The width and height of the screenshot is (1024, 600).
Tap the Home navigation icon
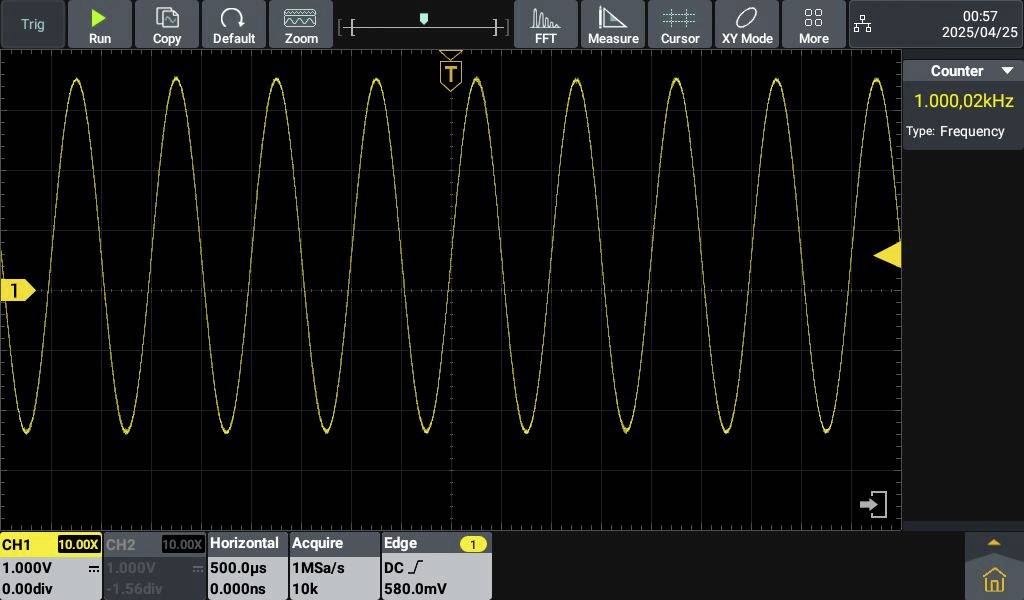coord(993,577)
